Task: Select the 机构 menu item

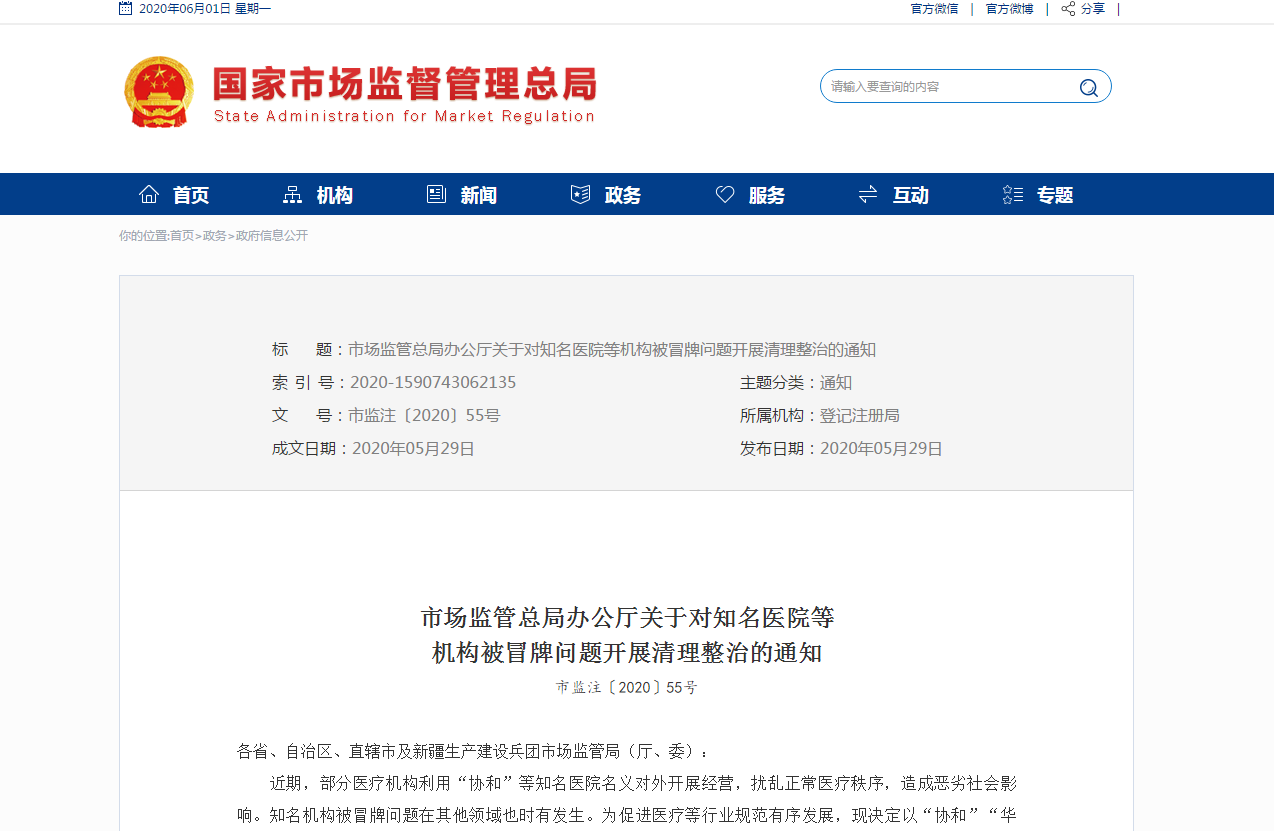Action: tap(334, 196)
